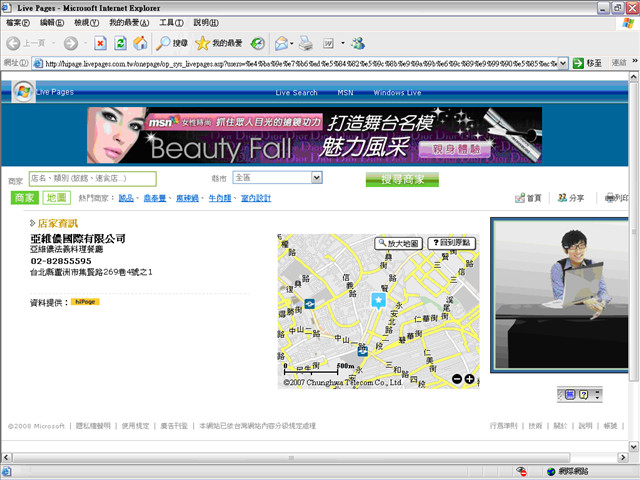
Task: Click the 分享 share icon link
Action: point(571,198)
